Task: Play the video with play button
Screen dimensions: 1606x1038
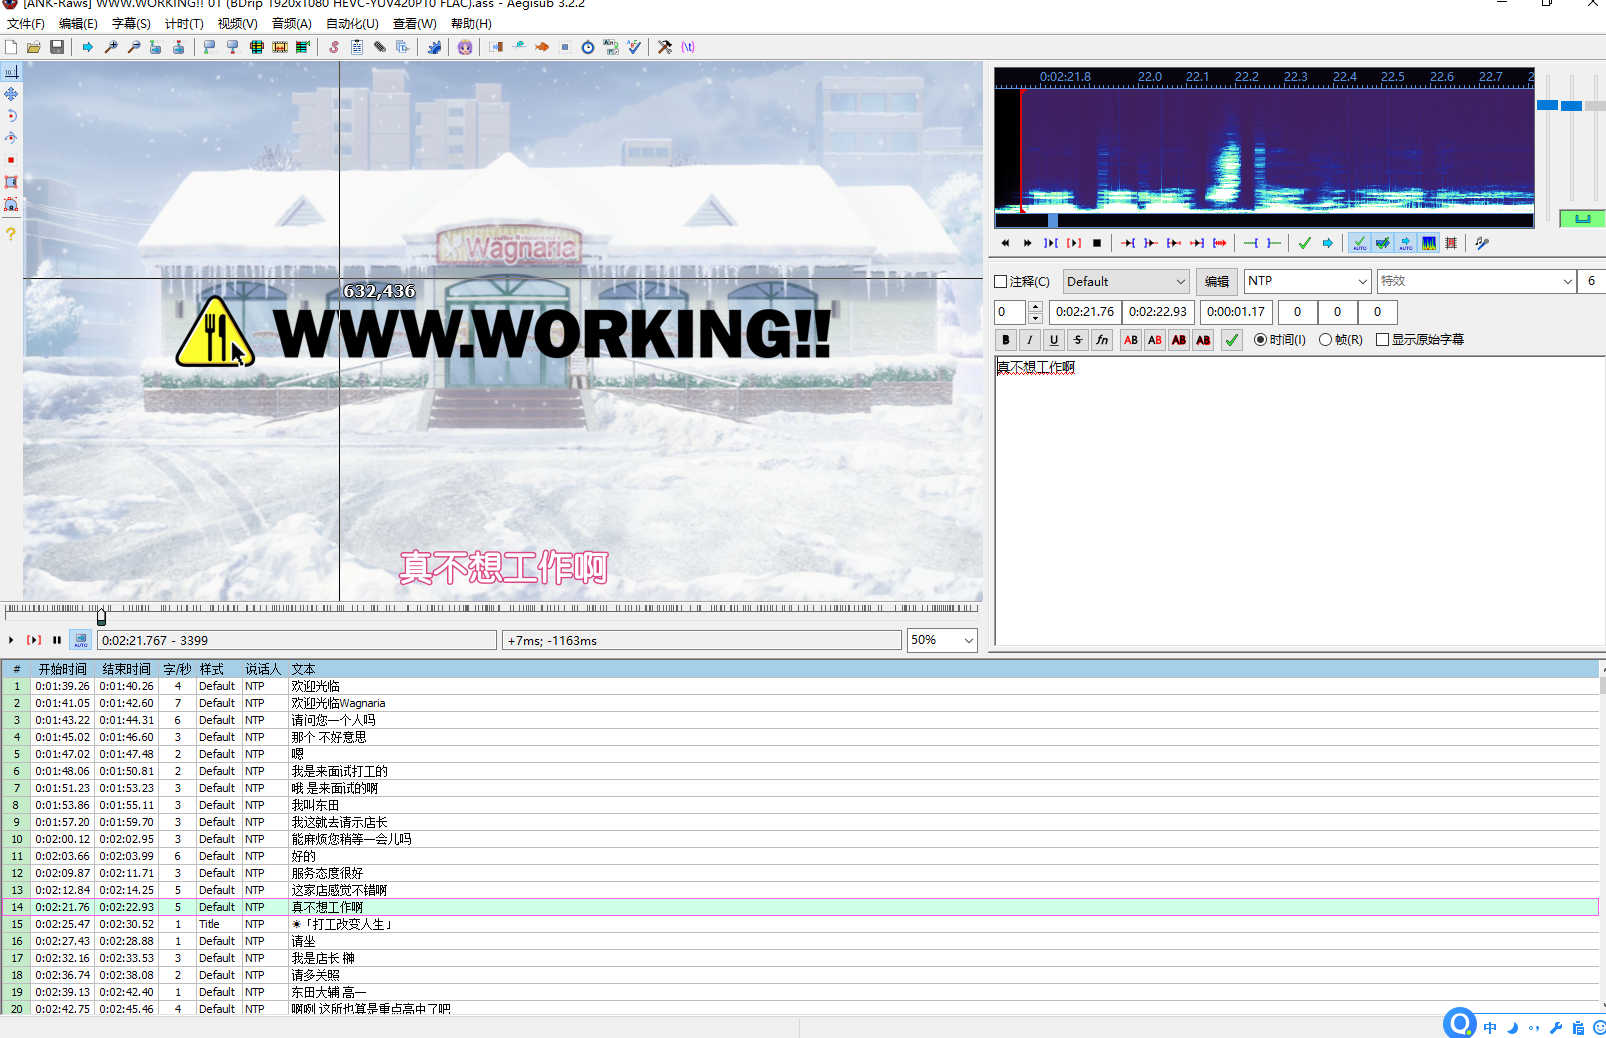Action: [x=11, y=640]
